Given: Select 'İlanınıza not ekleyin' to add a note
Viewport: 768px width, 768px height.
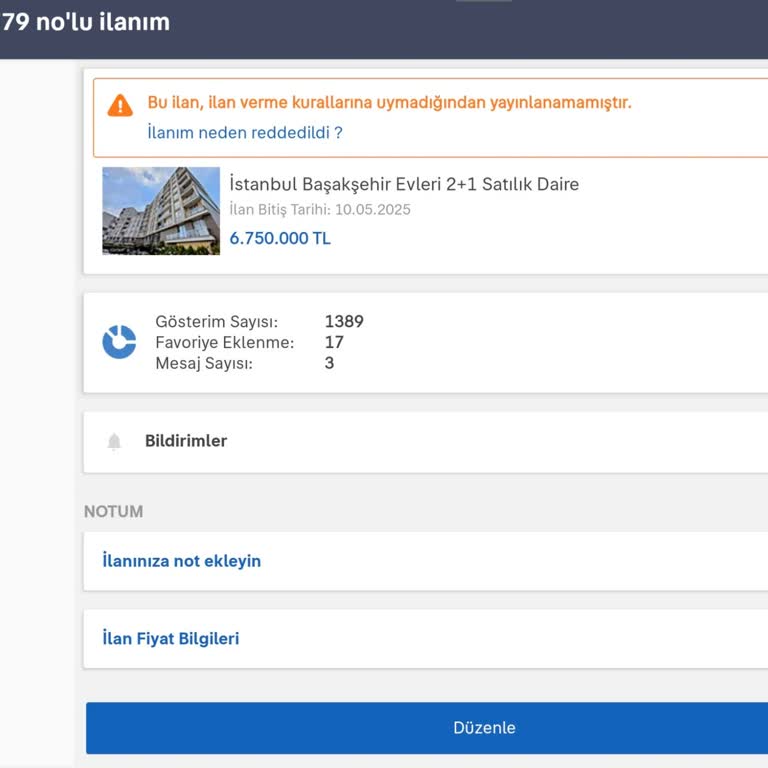Looking at the screenshot, I should tap(182, 561).
